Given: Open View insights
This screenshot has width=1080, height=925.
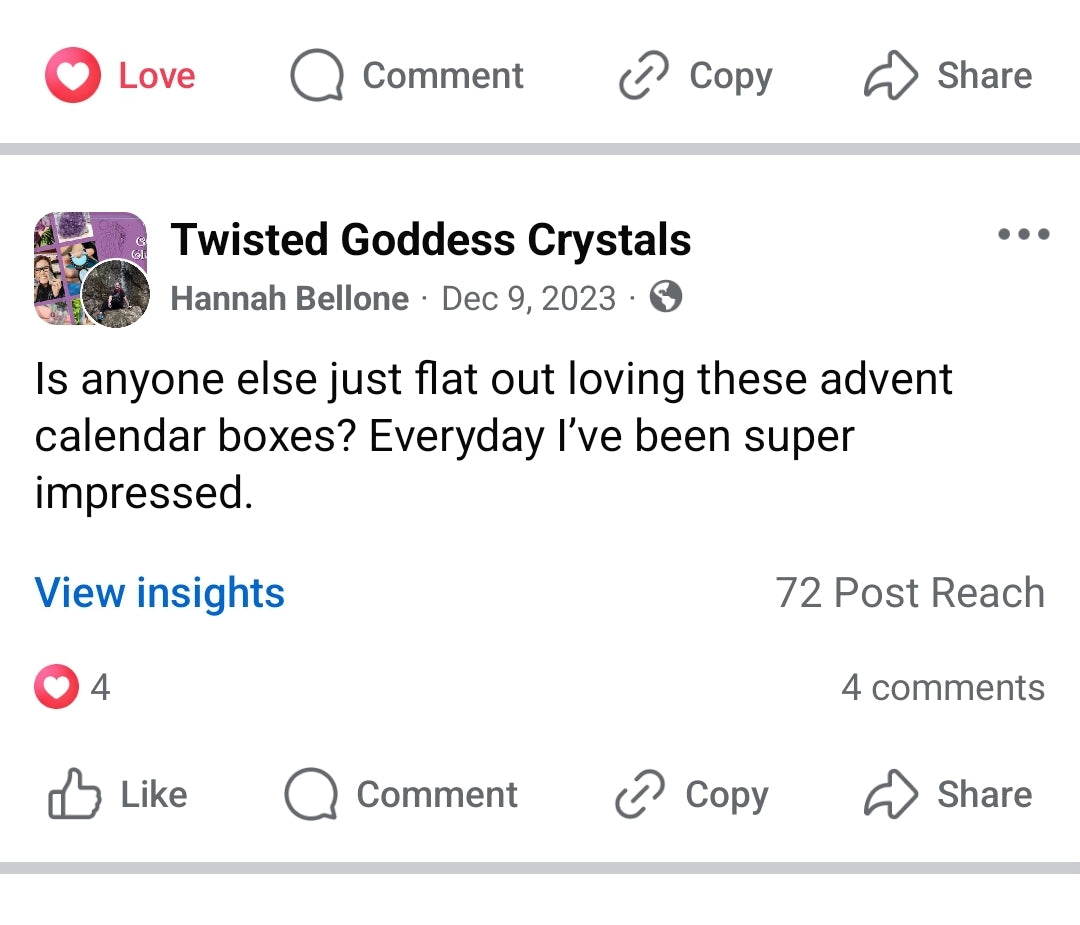Looking at the screenshot, I should 159,592.
